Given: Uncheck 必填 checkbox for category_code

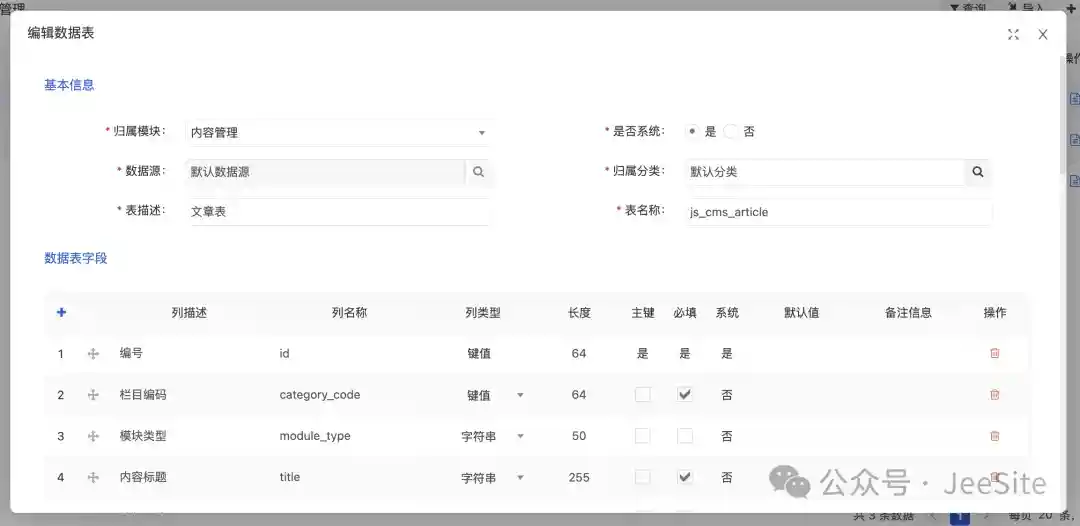Looking at the screenshot, I should [x=685, y=395].
